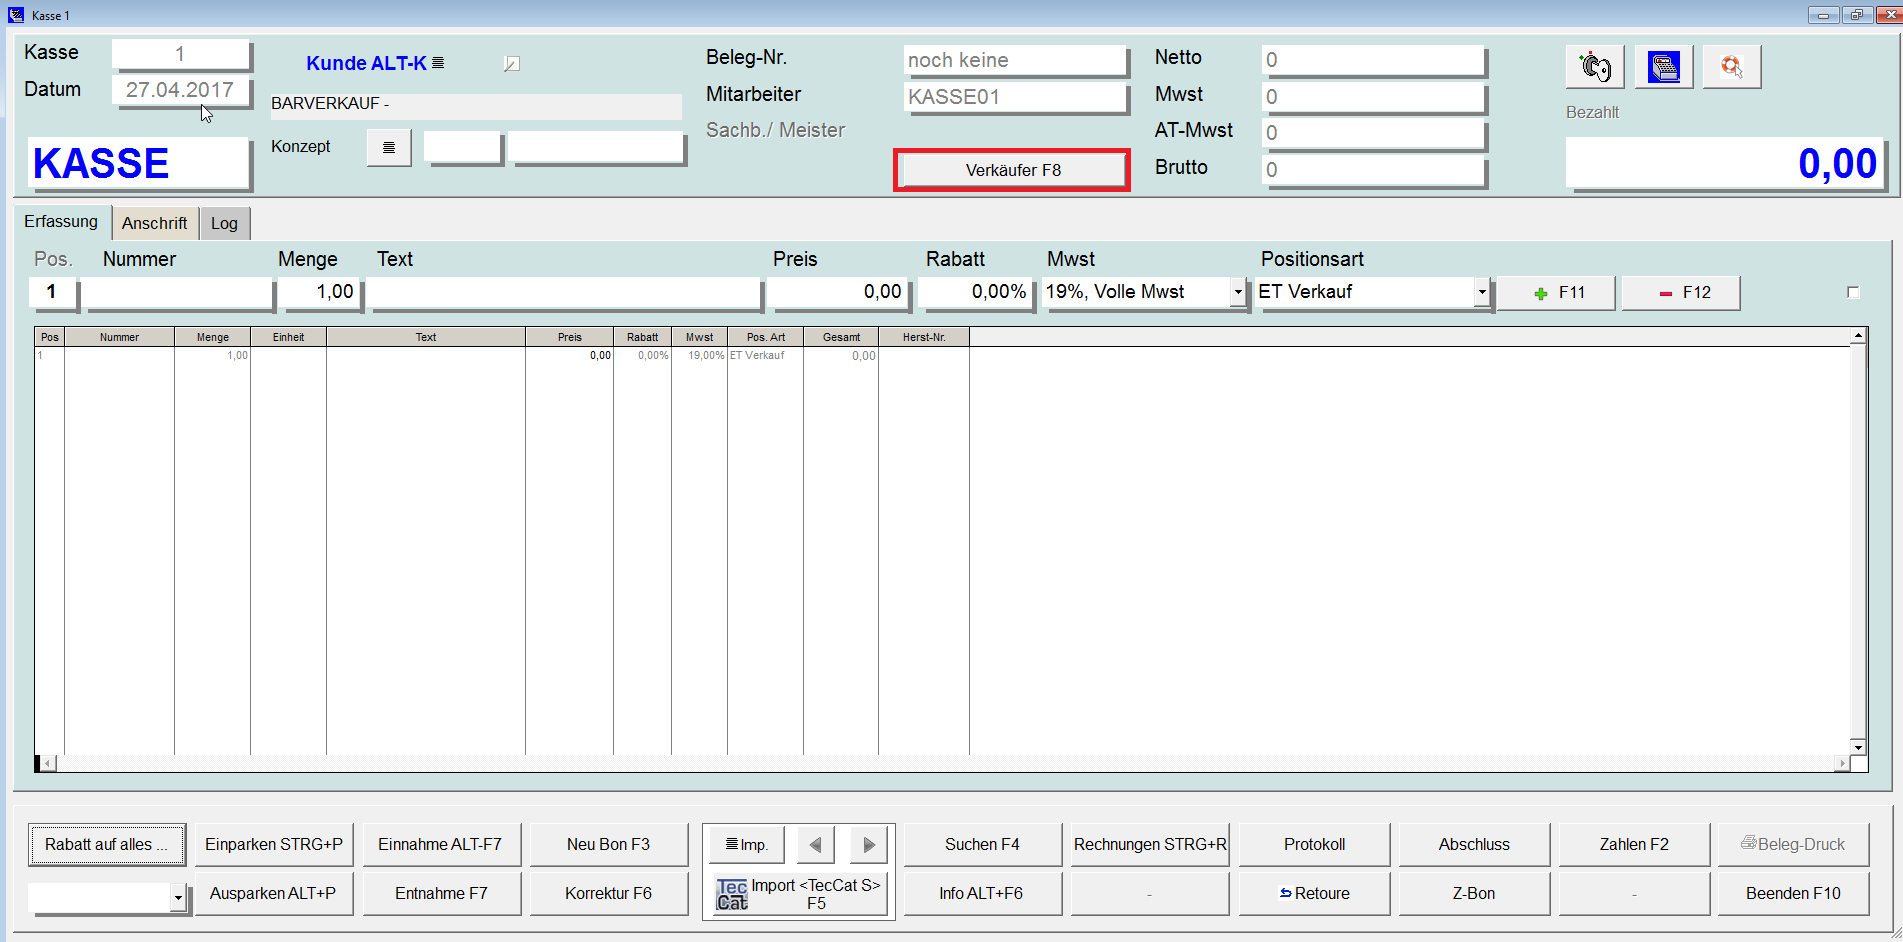
Task: Click Rabatt auf alles button
Action: click(107, 845)
